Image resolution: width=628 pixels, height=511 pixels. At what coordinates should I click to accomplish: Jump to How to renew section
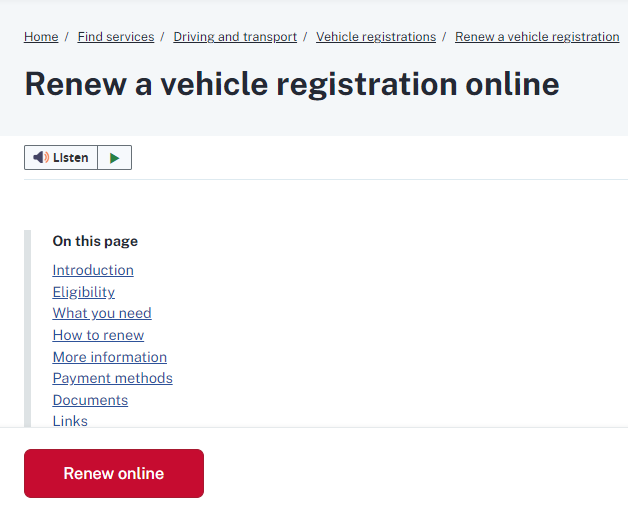pyautogui.click(x=98, y=335)
